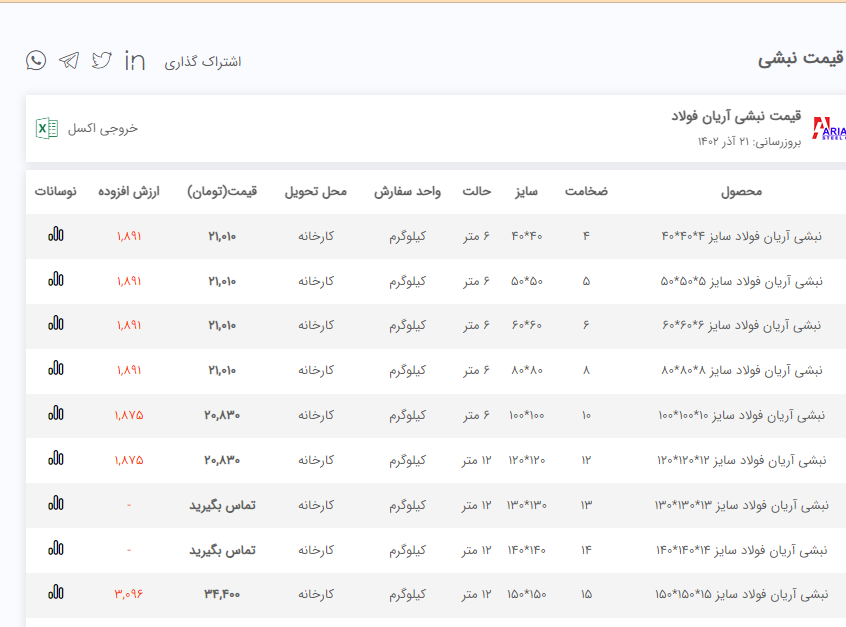Open product نبشی آریان فولاد سایز 50*50*5
This screenshot has height=627, width=846.
pos(741,281)
